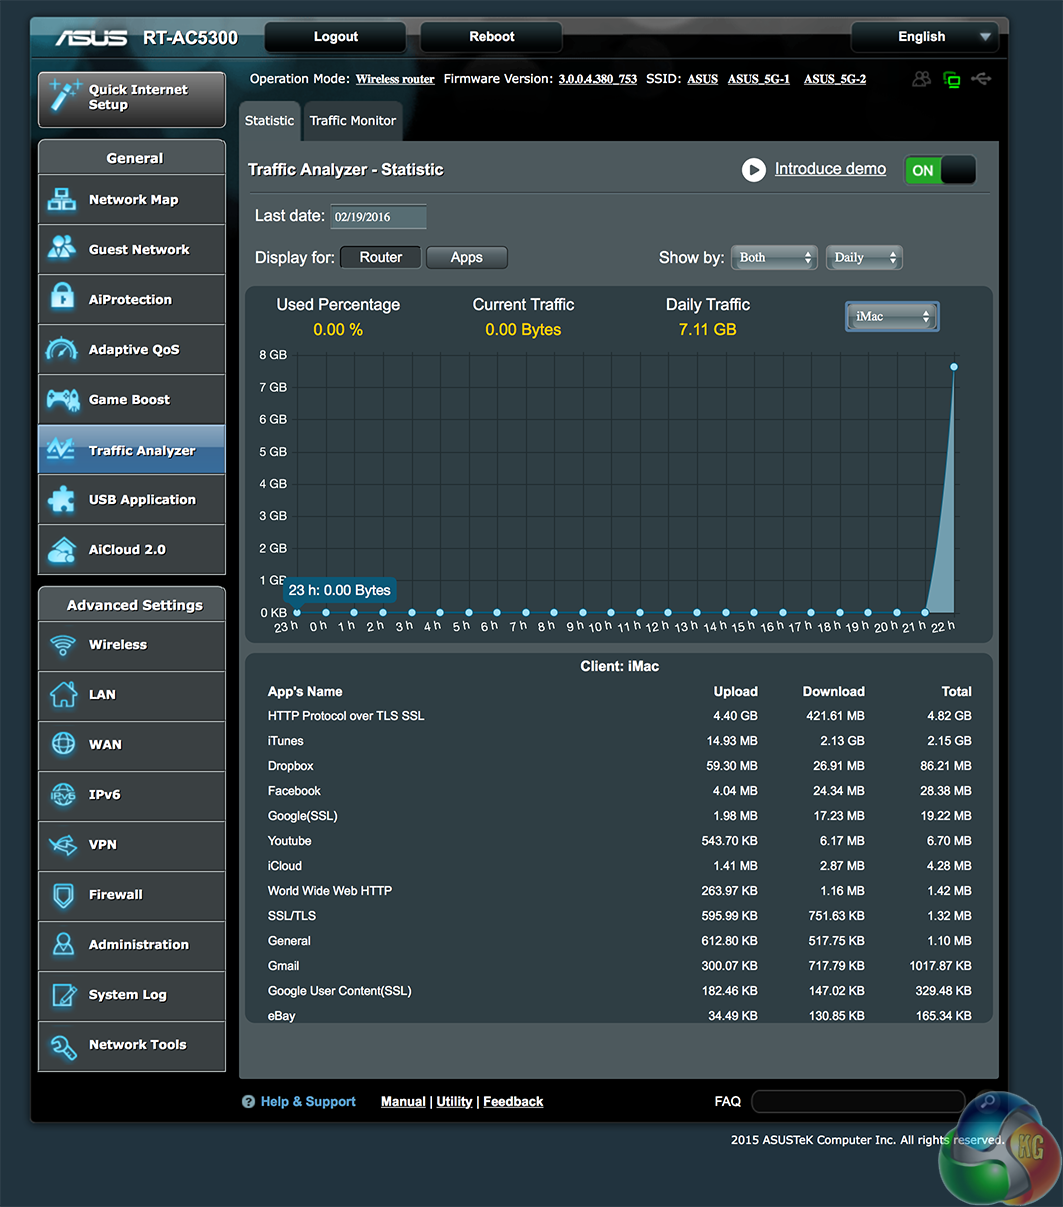Click the AiCloud 2.0 cloud icon

(x=62, y=549)
